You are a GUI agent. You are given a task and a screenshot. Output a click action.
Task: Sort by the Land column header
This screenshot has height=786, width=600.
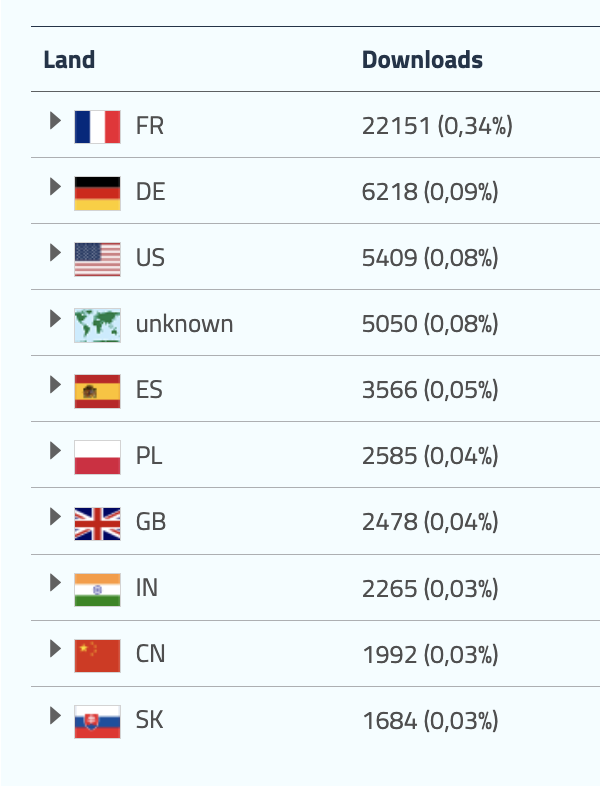point(69,60)
